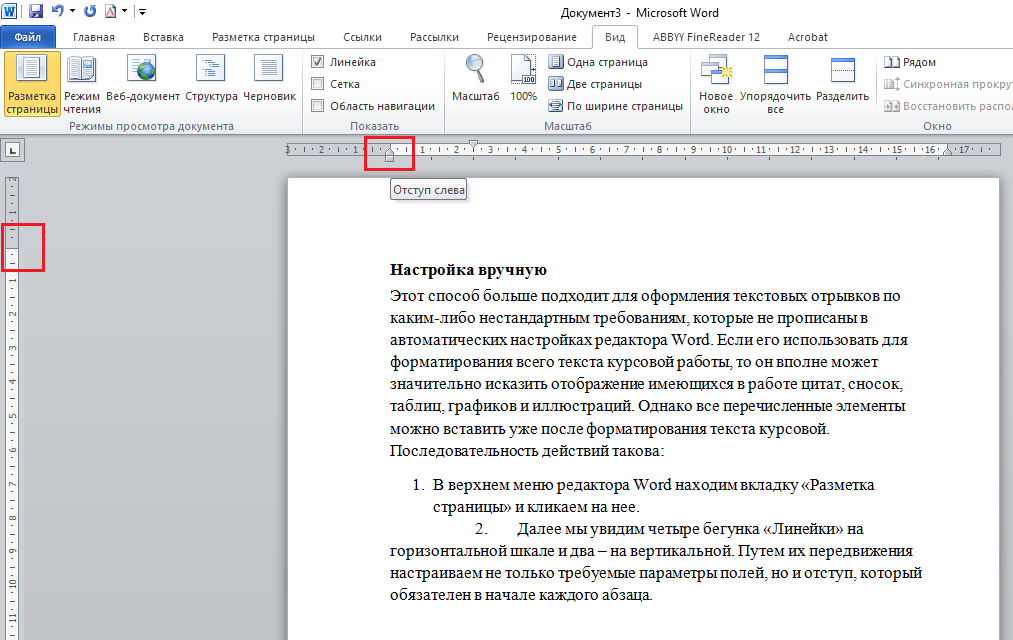Click the Word application icon in title bar
The image size is (1013, 640).
click(x=9, y=11)
